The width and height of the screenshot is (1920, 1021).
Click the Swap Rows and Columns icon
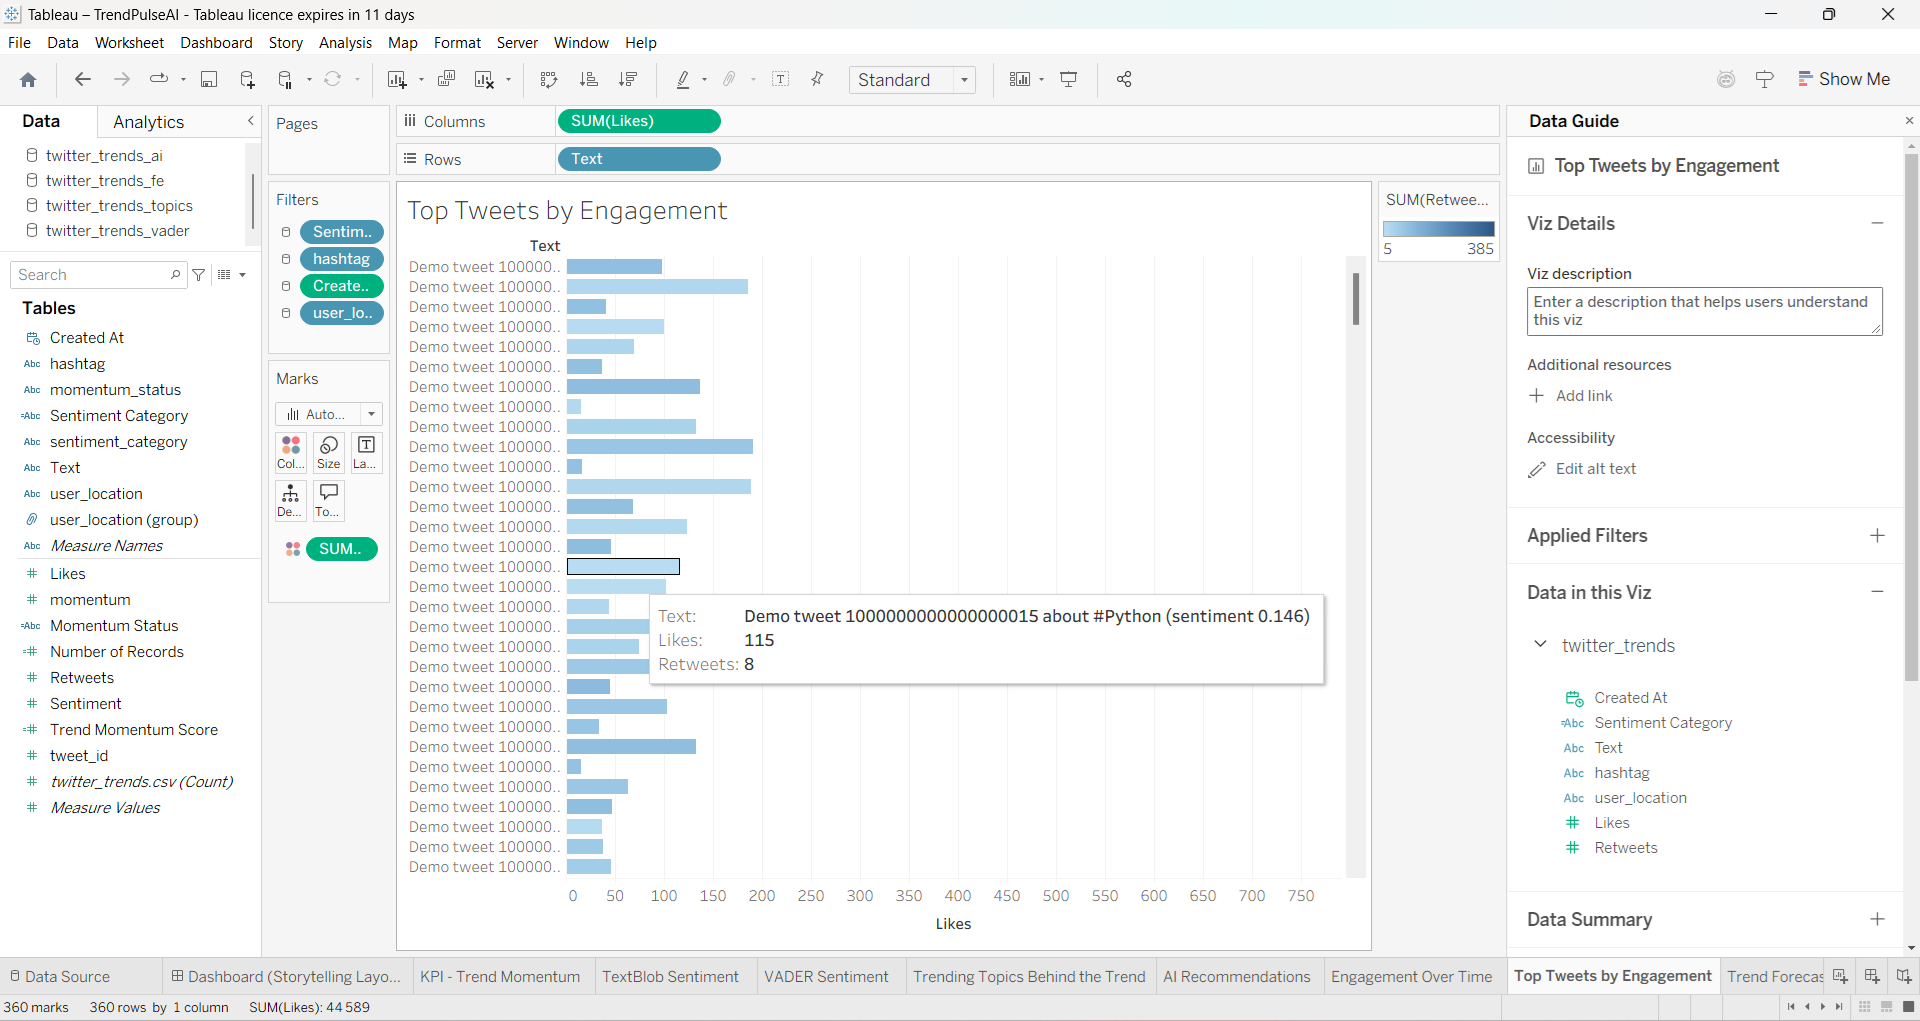point(548,80)
